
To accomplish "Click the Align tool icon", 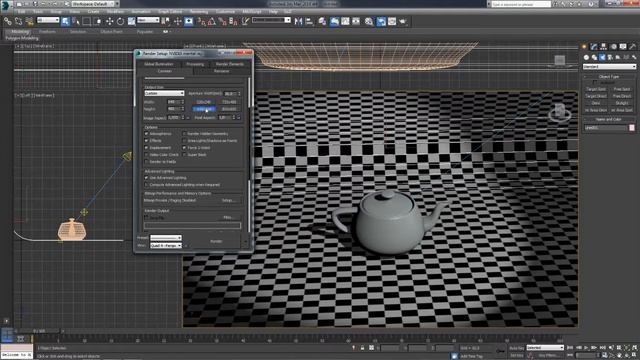I will (309, 21).
